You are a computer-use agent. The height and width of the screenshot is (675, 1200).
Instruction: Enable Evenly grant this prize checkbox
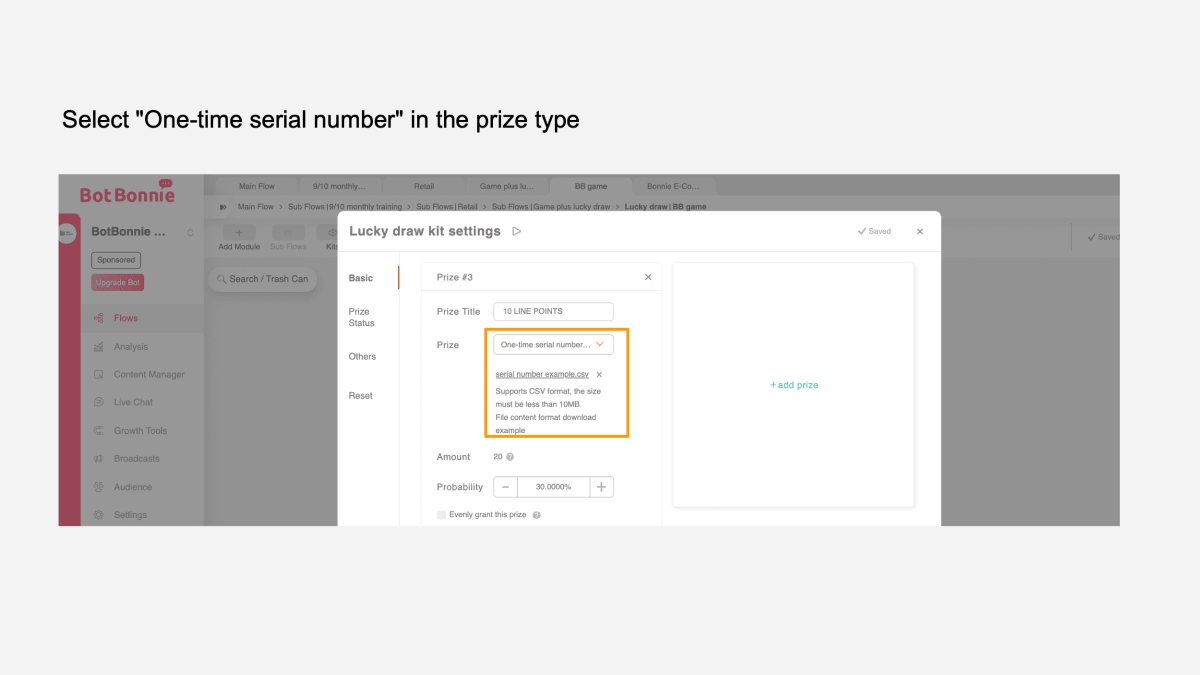coord(442,515)
